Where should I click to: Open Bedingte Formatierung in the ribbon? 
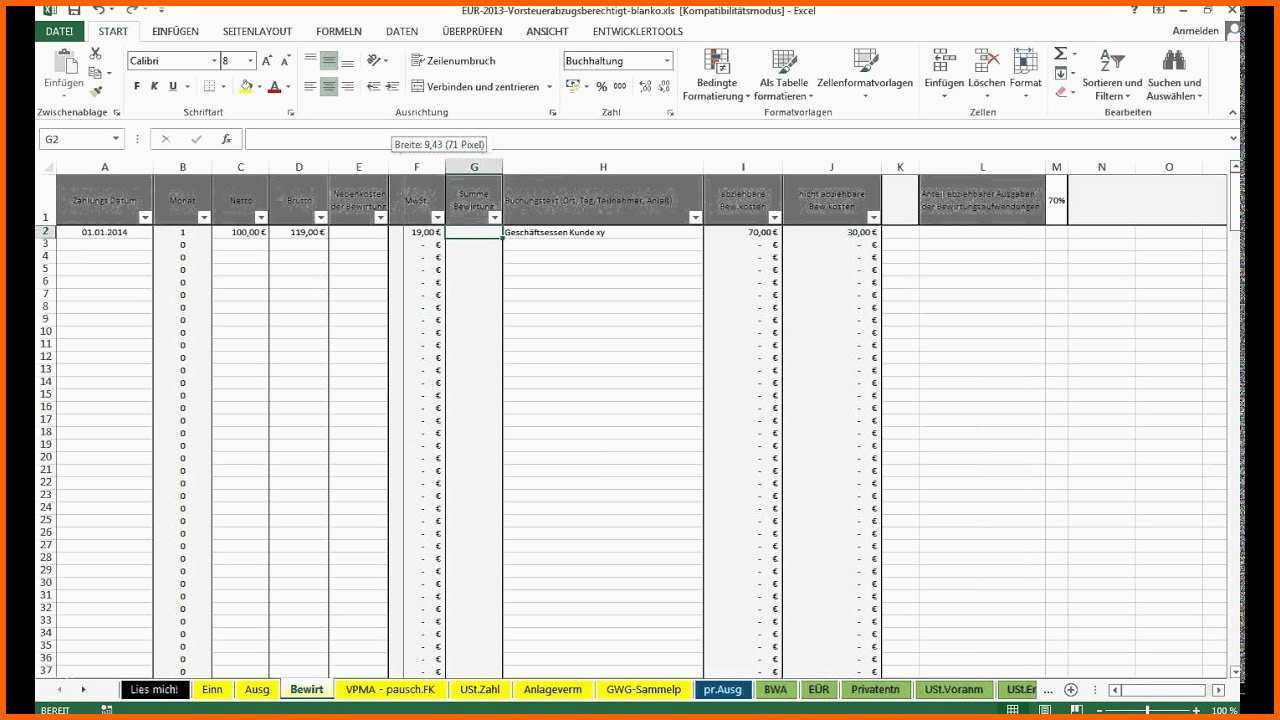[716, 75]
